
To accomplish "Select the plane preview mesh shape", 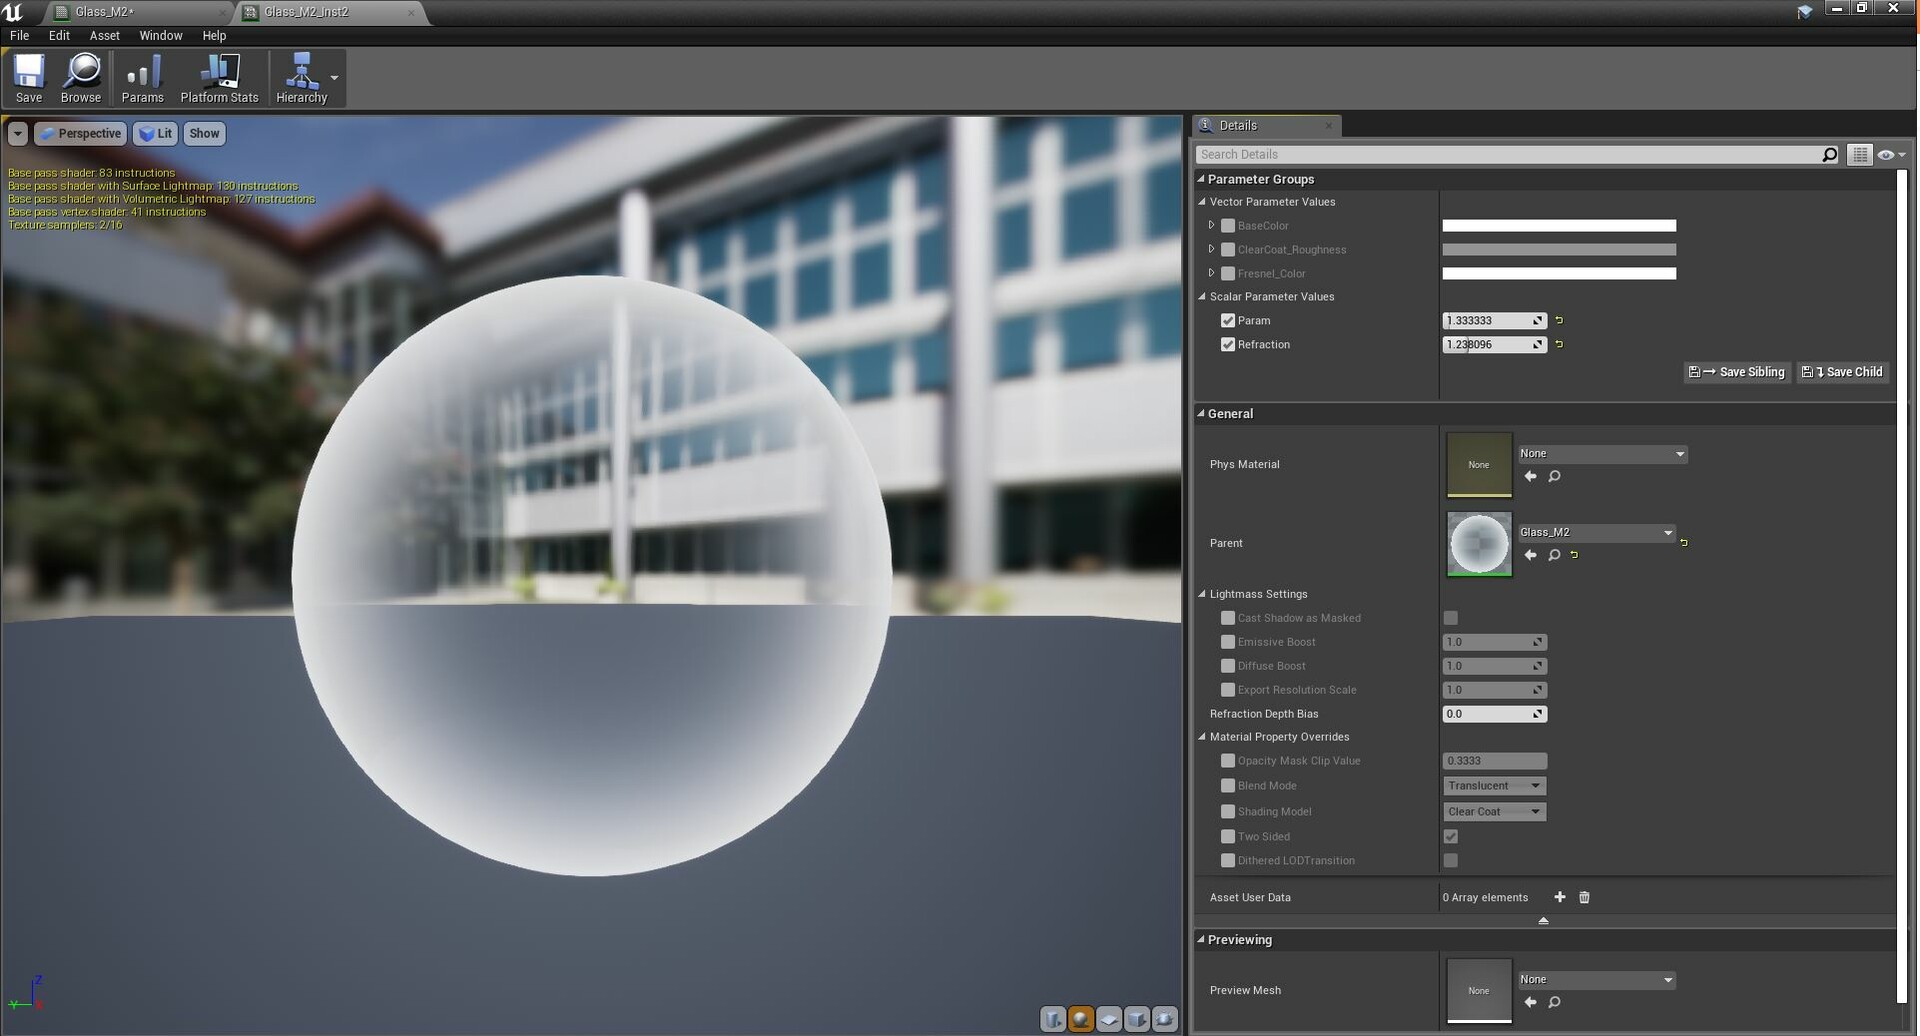I will click(x=1109, y=1019).
